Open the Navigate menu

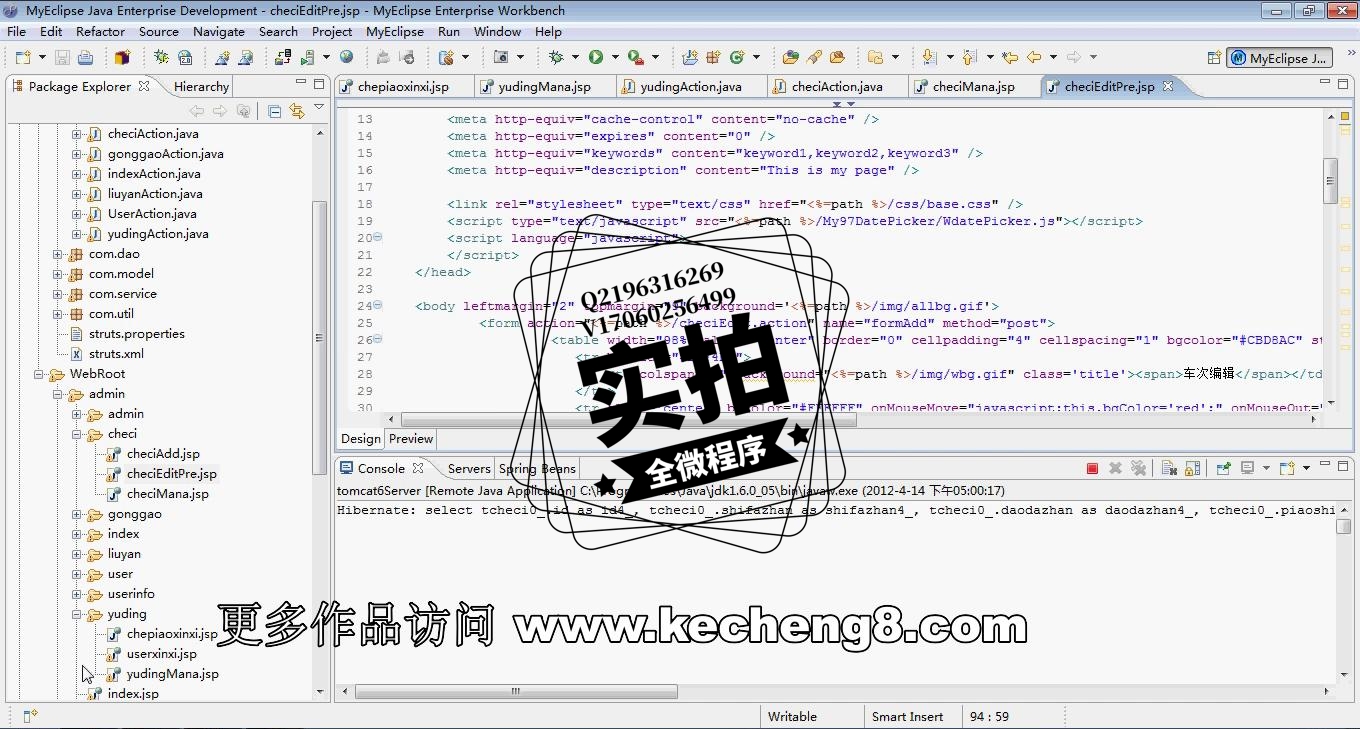point(219,31)
